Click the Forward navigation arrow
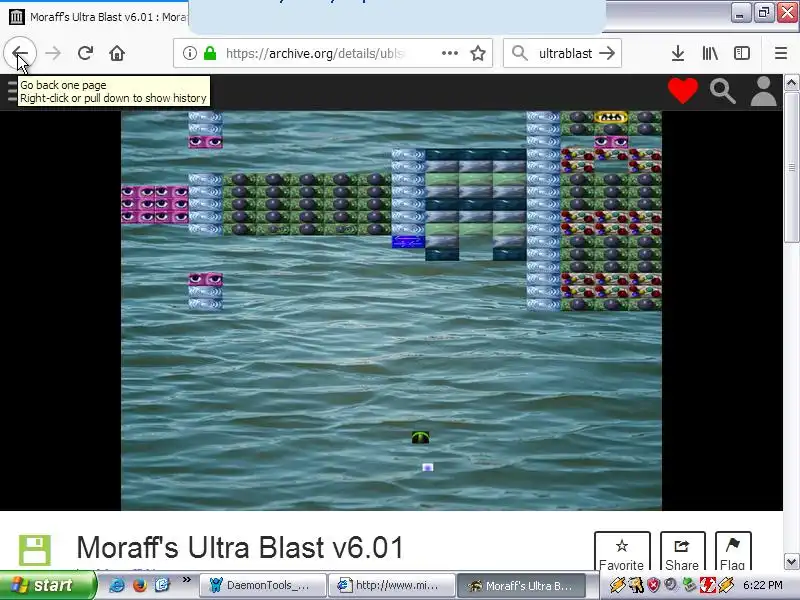Screen dimensions: 800x600 coord(53,53)
